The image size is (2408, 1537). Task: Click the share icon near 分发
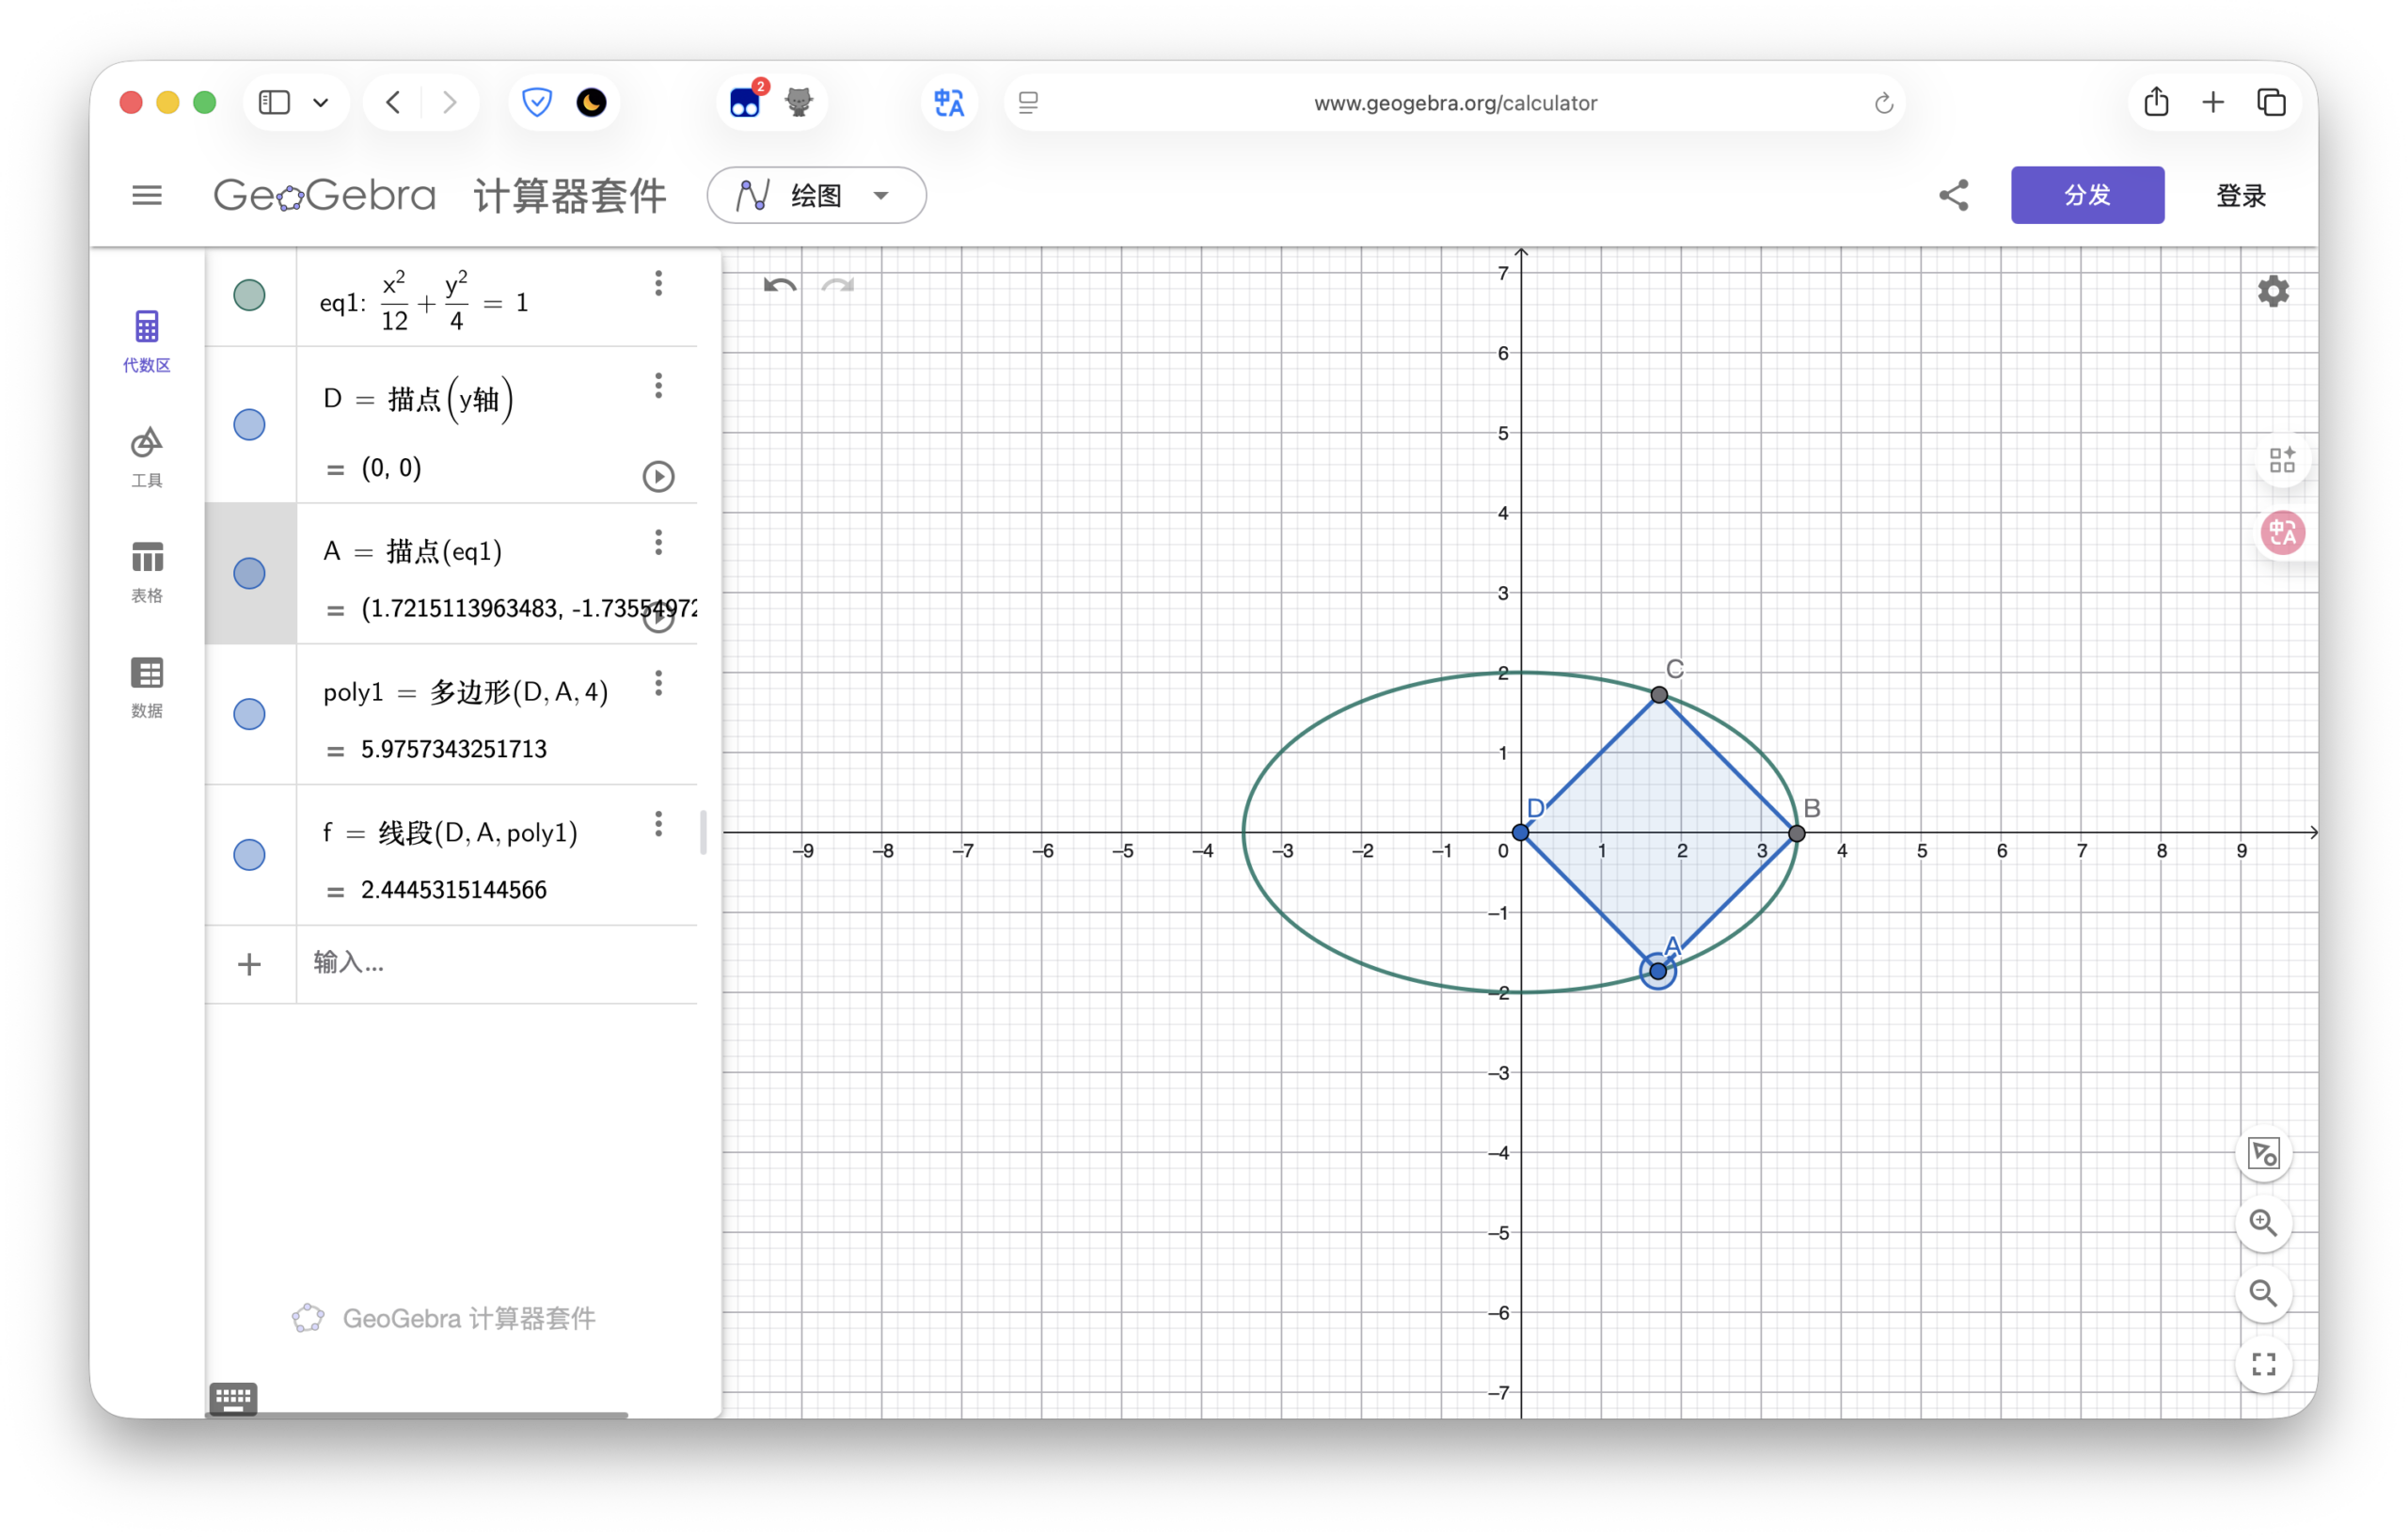[1953, 195]
